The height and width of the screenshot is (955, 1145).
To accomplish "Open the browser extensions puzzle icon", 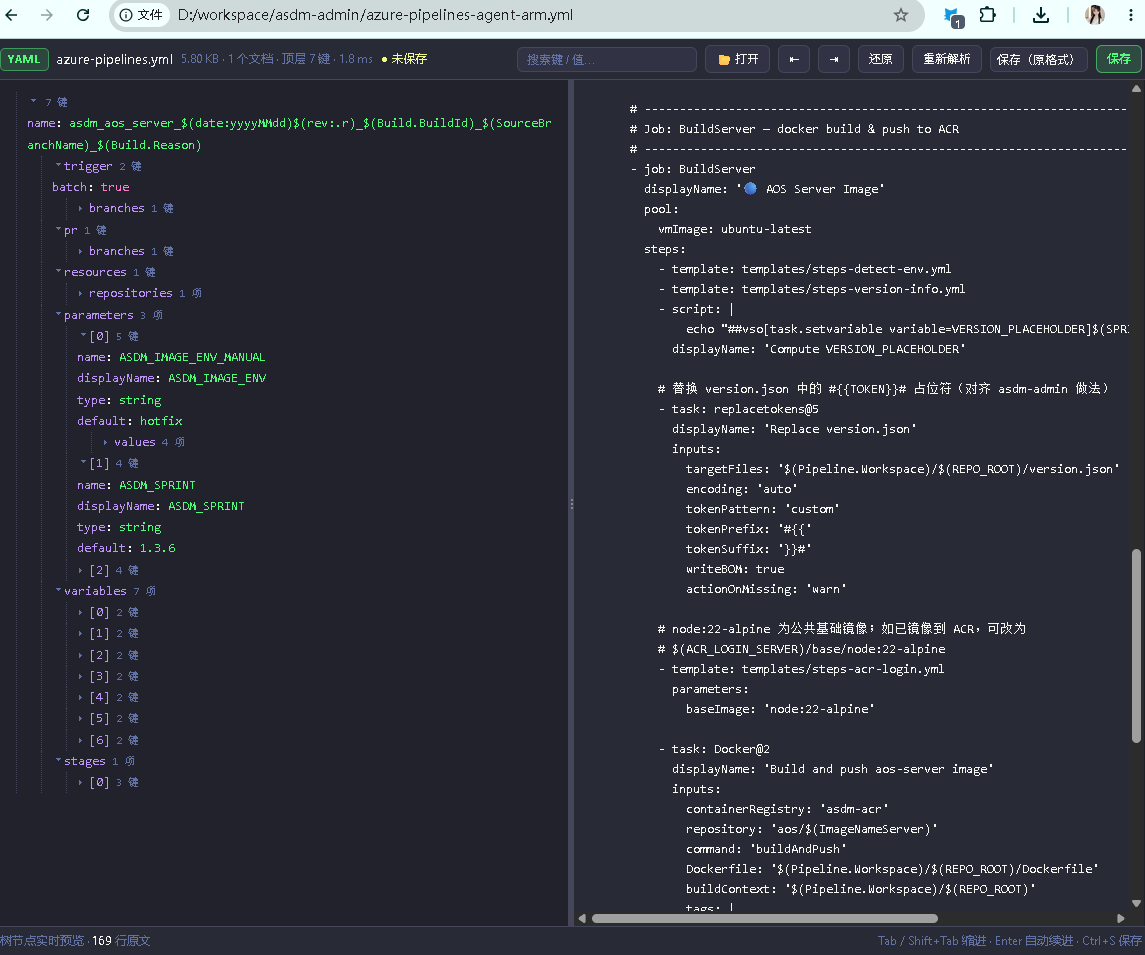I will coord(987,15).
